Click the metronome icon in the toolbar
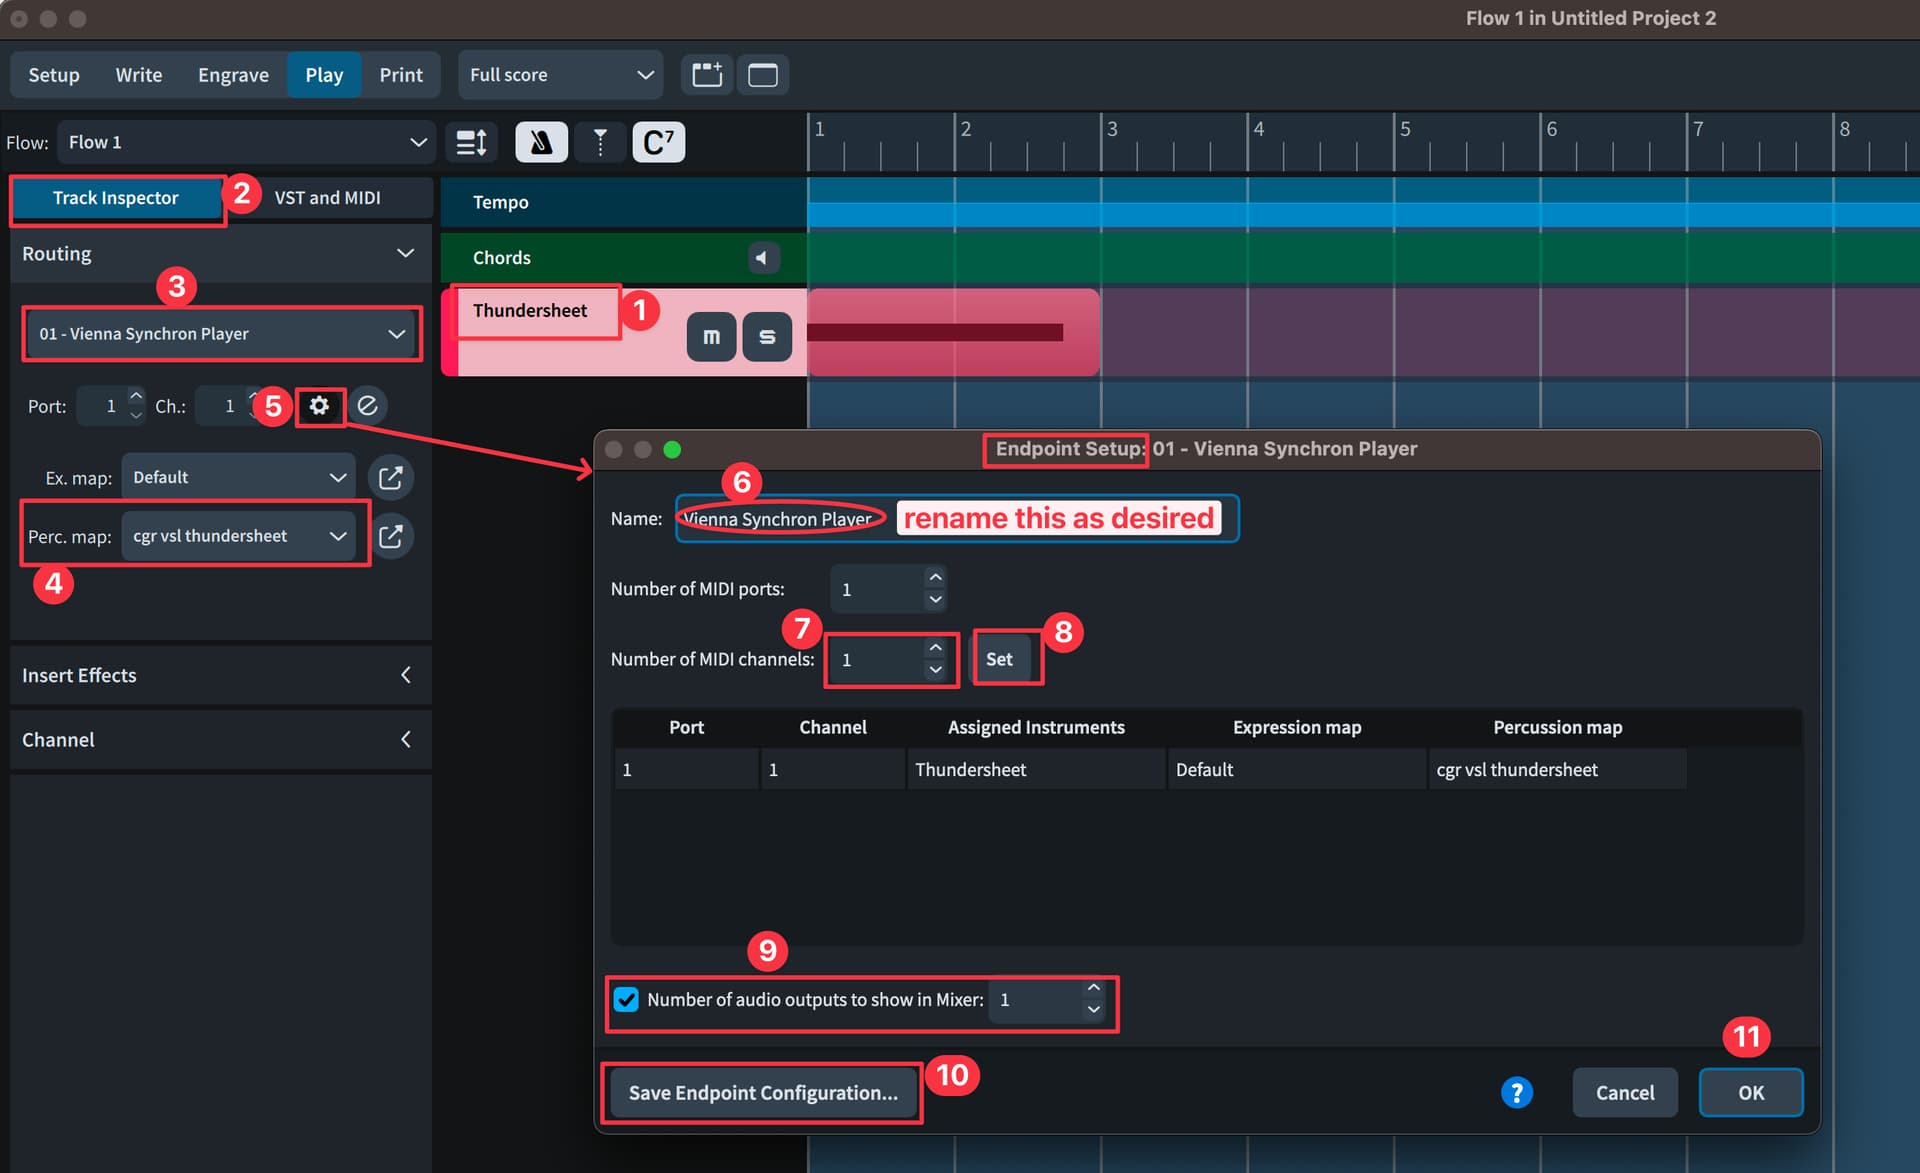Viewport: 1920px width, 1173px height. tap(541, 142)
